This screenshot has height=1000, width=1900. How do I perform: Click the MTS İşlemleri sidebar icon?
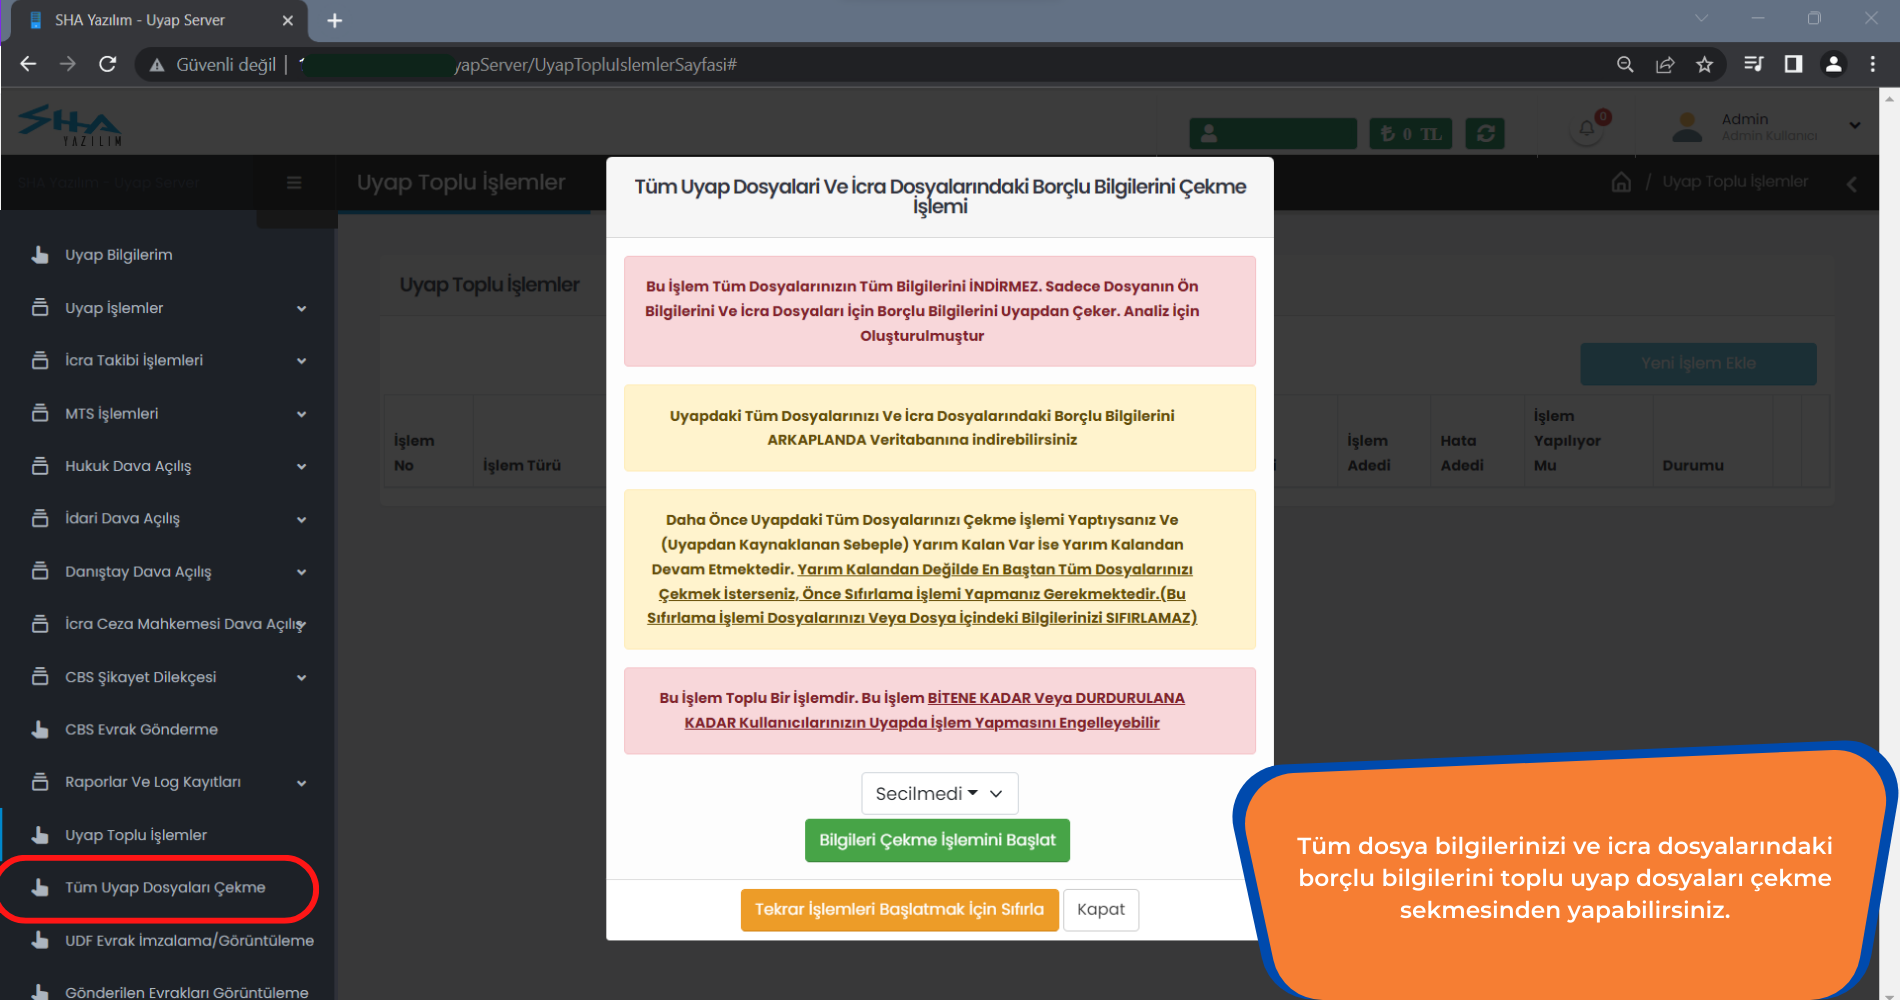coord(40,413)
